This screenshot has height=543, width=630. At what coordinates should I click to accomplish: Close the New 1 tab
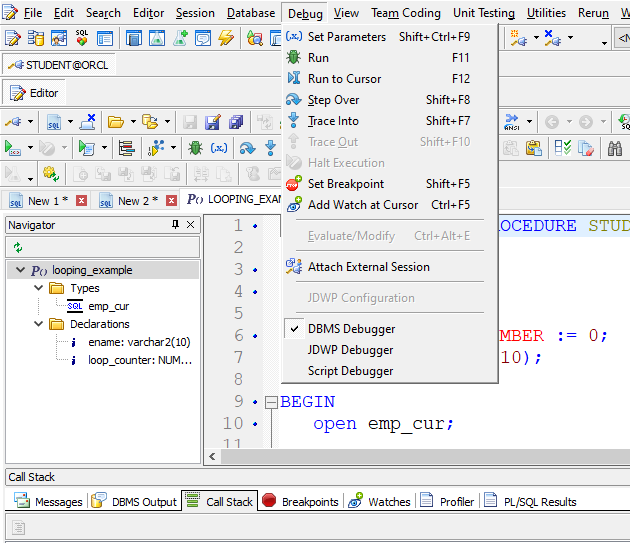82,200
